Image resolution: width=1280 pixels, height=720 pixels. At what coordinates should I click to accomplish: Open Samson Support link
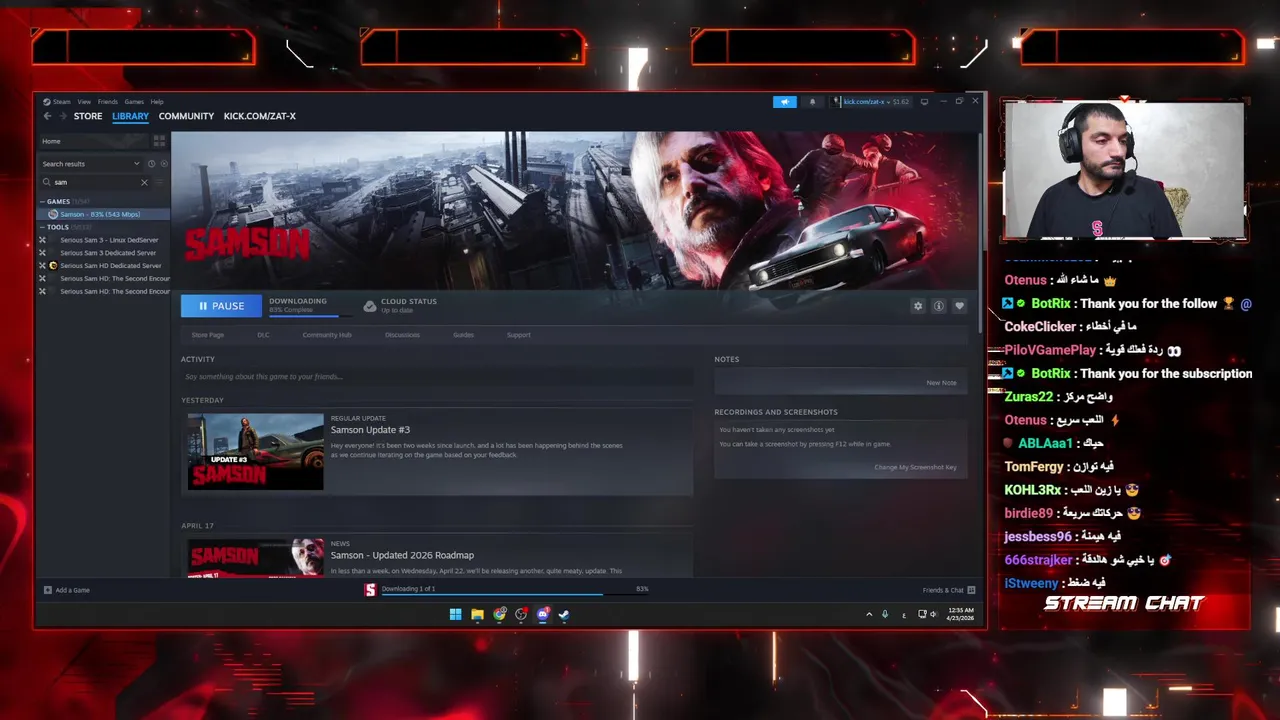tap(518, 335)
